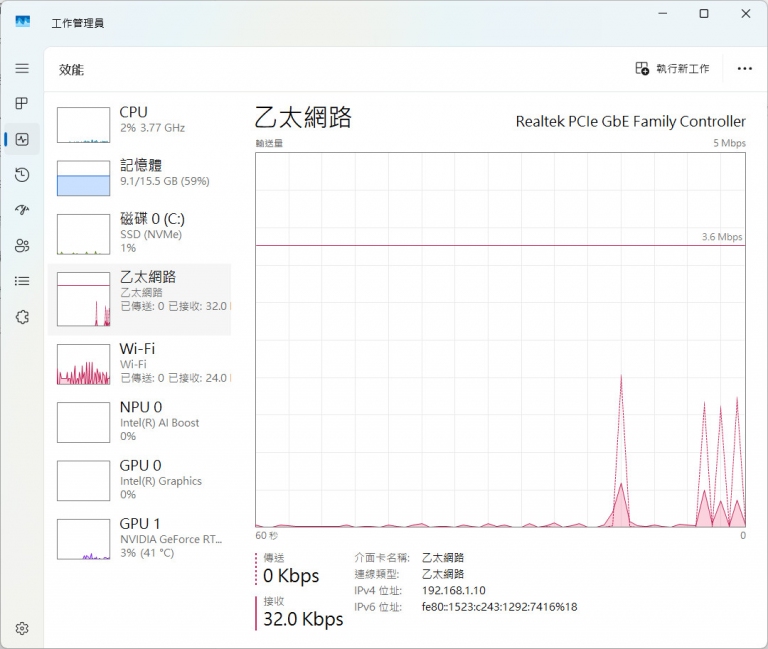The width and height of the screenshot is (768, 649).
Task: Select 磁碟 0 (C:) disk item
Action: [x=140, y=232]
